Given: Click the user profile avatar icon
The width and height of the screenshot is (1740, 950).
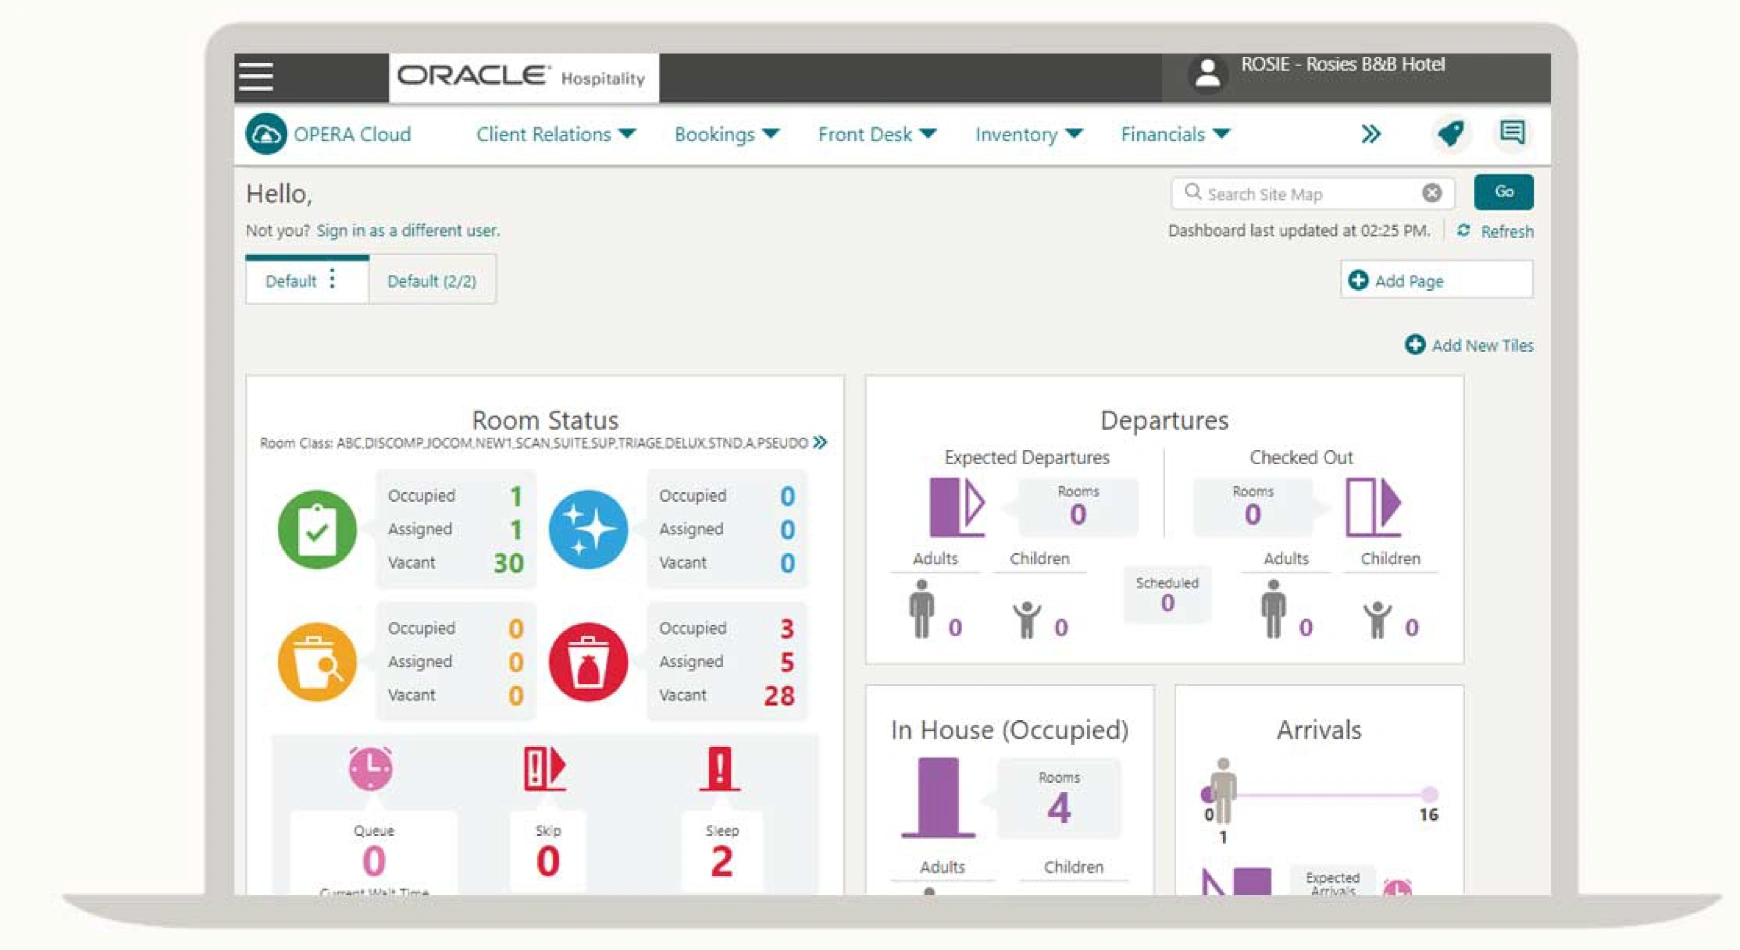Looking at the screenshot, I should [1207, 74].
